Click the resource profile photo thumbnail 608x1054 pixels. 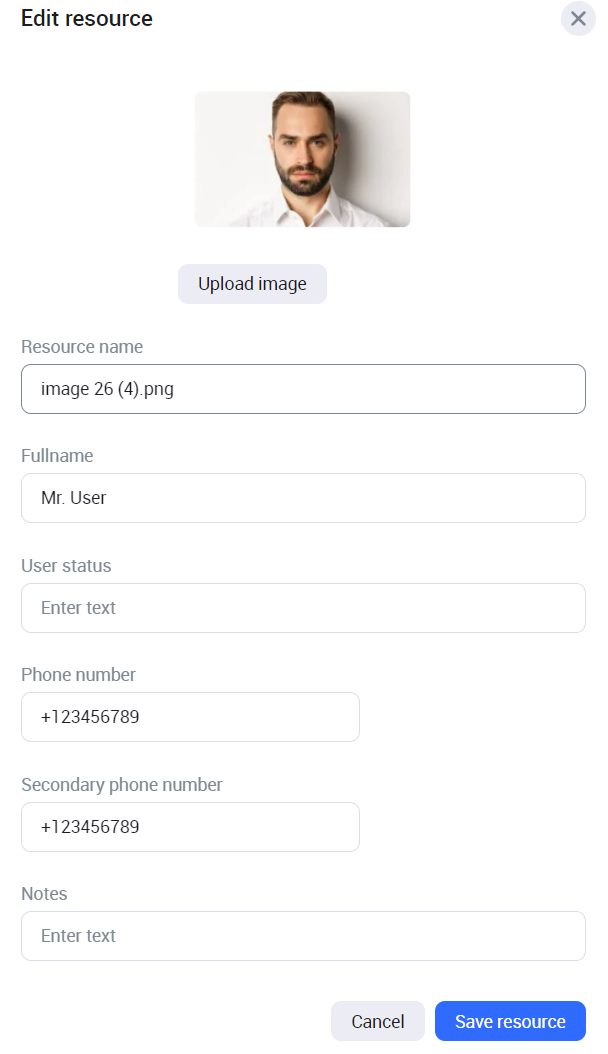[x=302, y=159]
